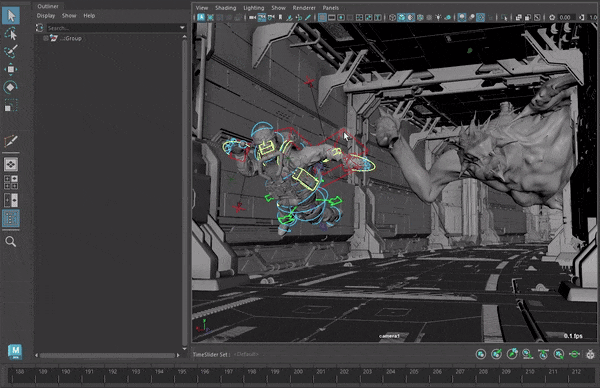Screen dimensions: 600x388
Task: Click the exposure icon in viewport toolbar
Action: pos(552,17)
